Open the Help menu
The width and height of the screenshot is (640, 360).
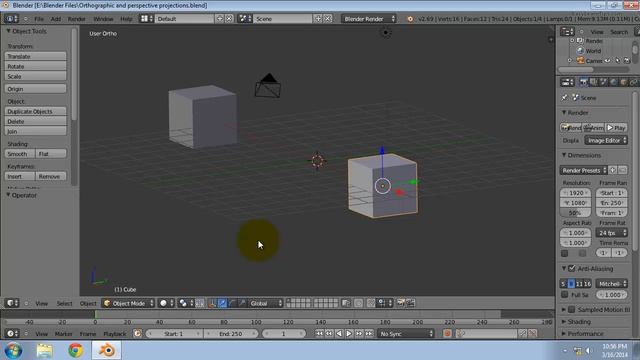coord(126,19)
